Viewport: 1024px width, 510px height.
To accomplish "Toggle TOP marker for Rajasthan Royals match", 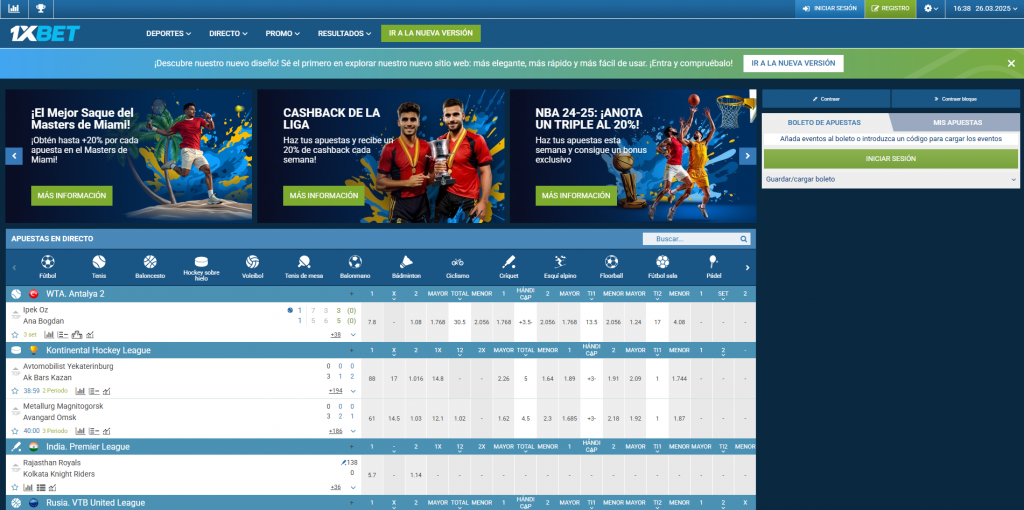I will click(15, 468).
